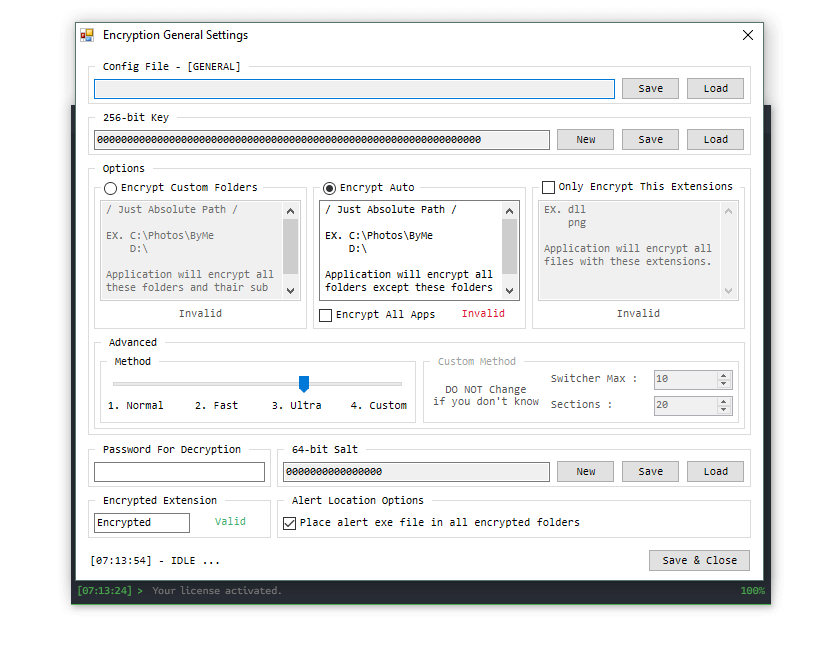Increase the Switcher Max value
This screenshot has width=822, height=659.
point(724,376)
